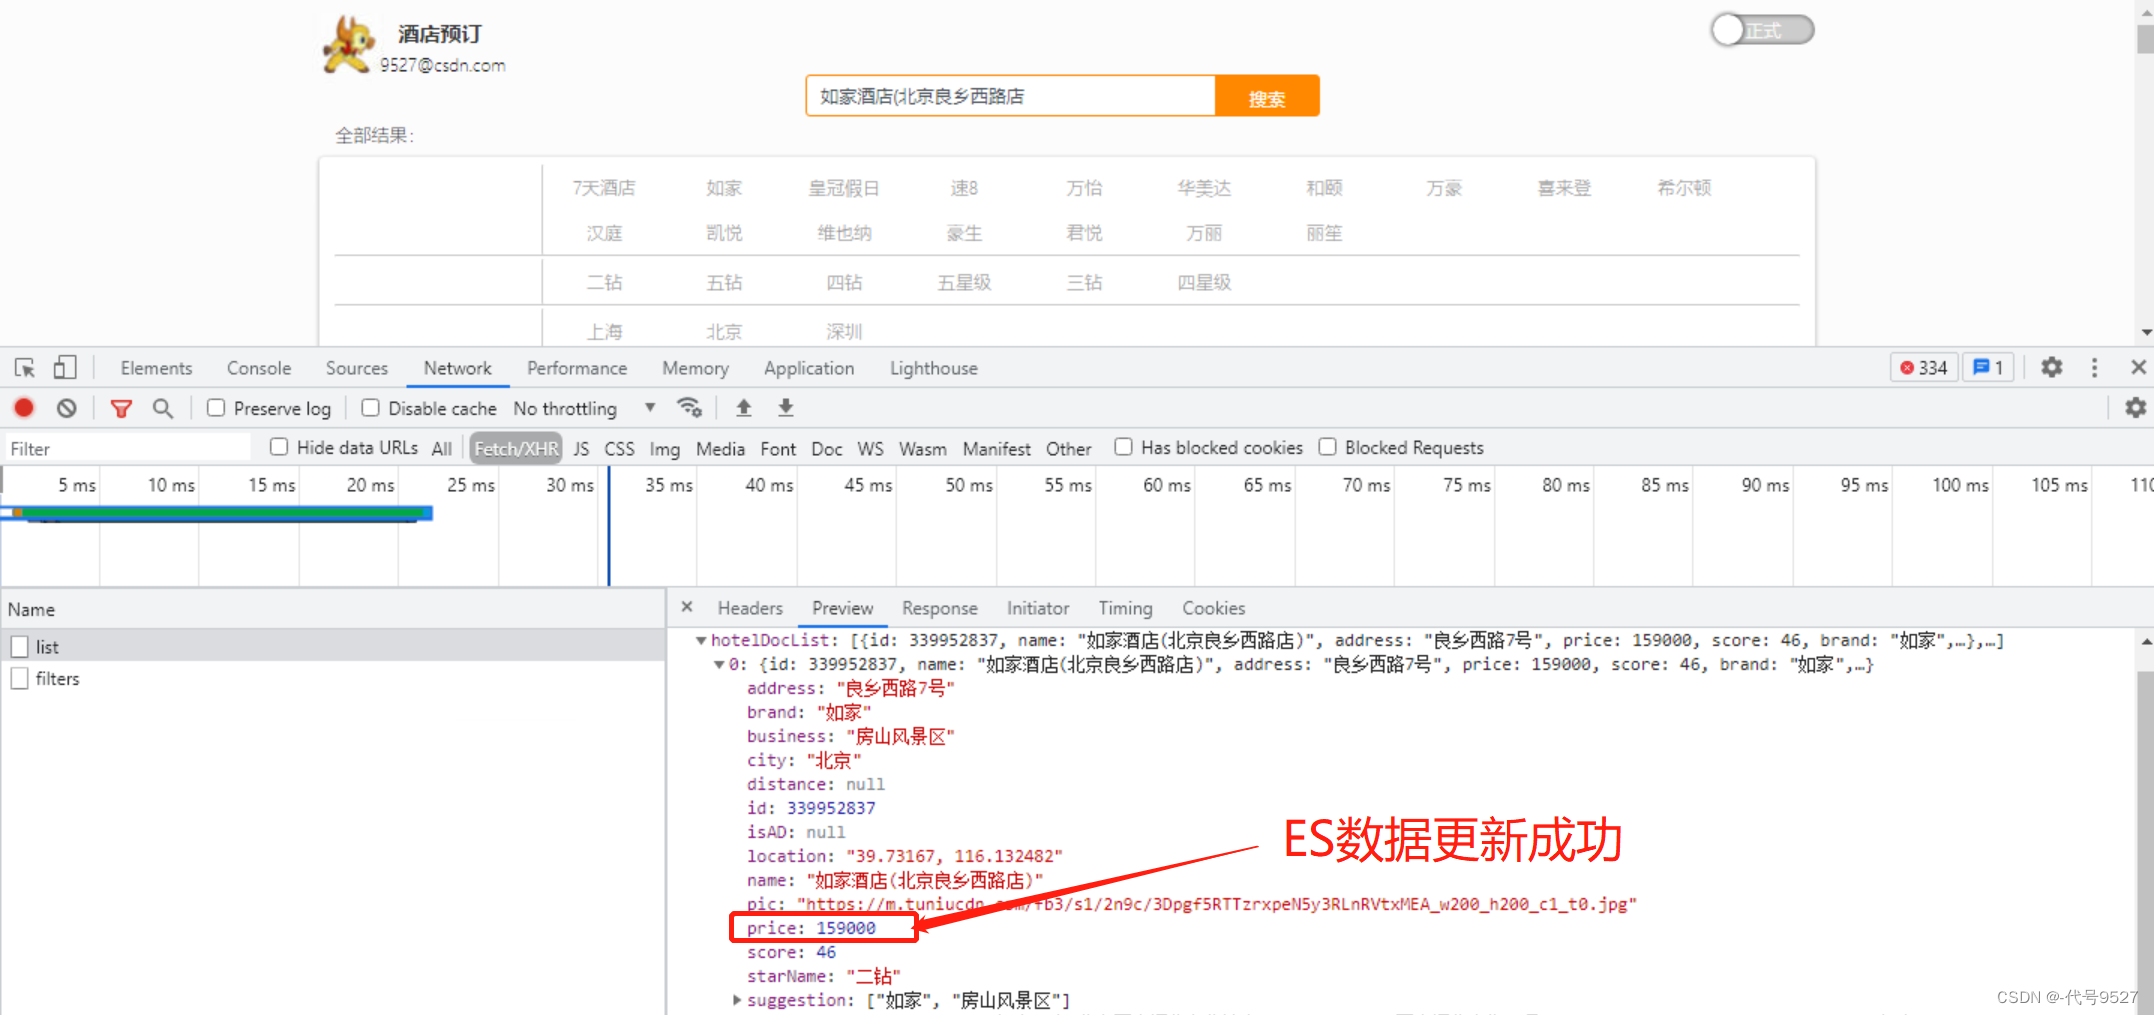Select the Fetch/XHR filter
The image size is (2154, 1015).
[516, 449]
